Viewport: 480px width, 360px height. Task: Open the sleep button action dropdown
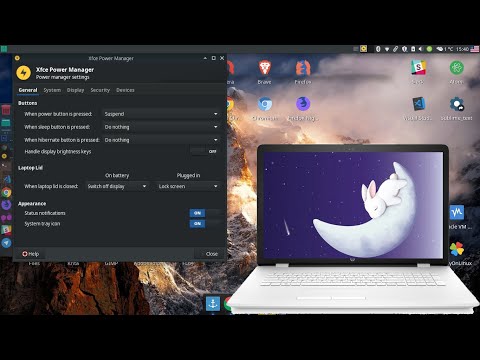coord(161,127)
